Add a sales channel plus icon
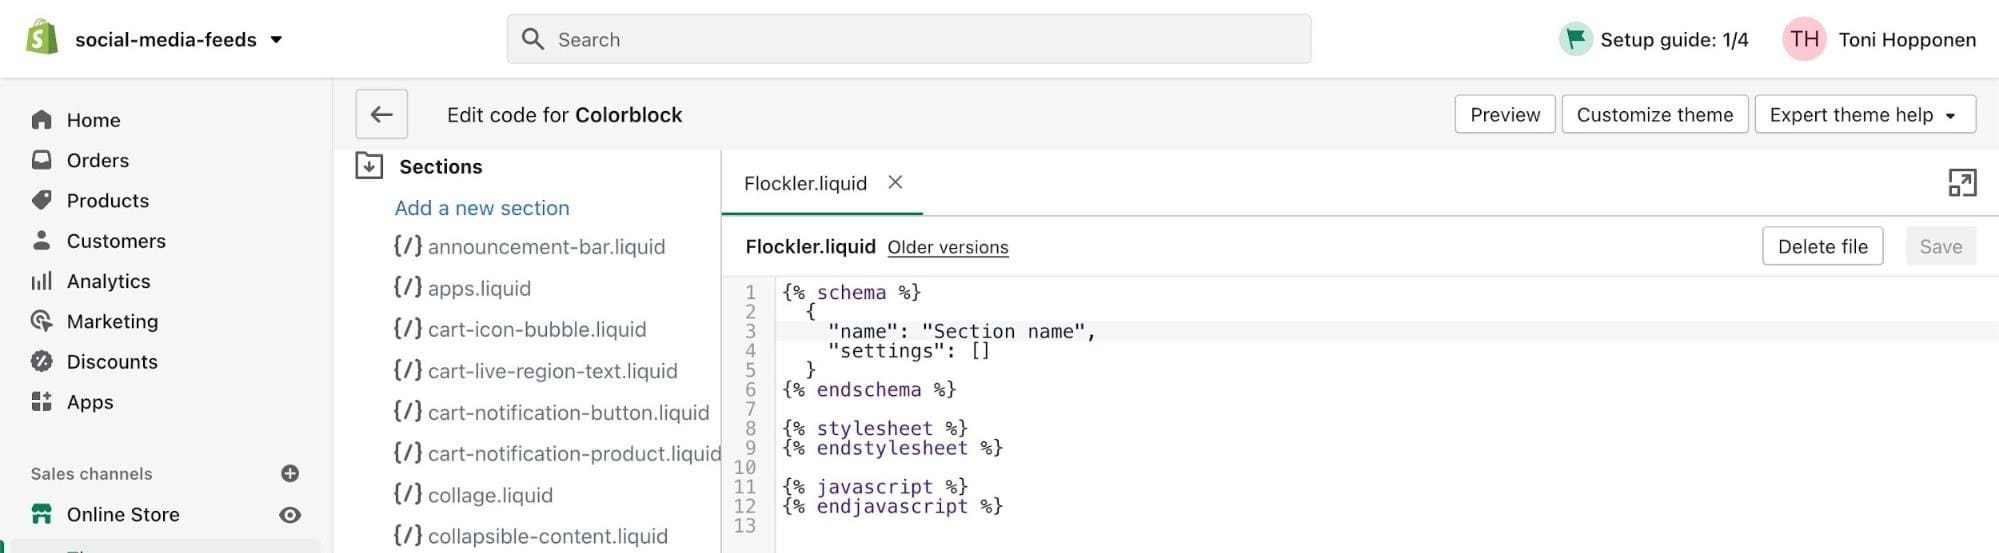Screen dimensions: 1999x553 point(290,473)
